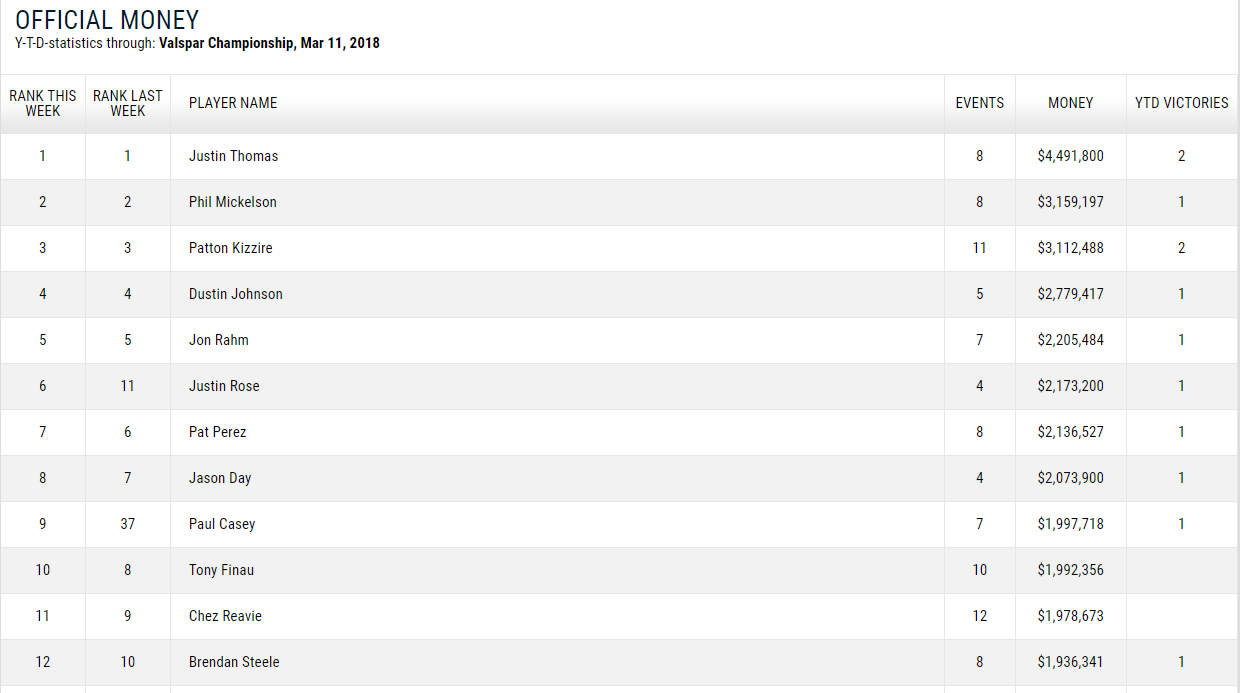The height and width of the screenshot is (693, 1240).
Task: Click Justin Thomas's $4,491,800 money cell
Action: click(1070, 156)
